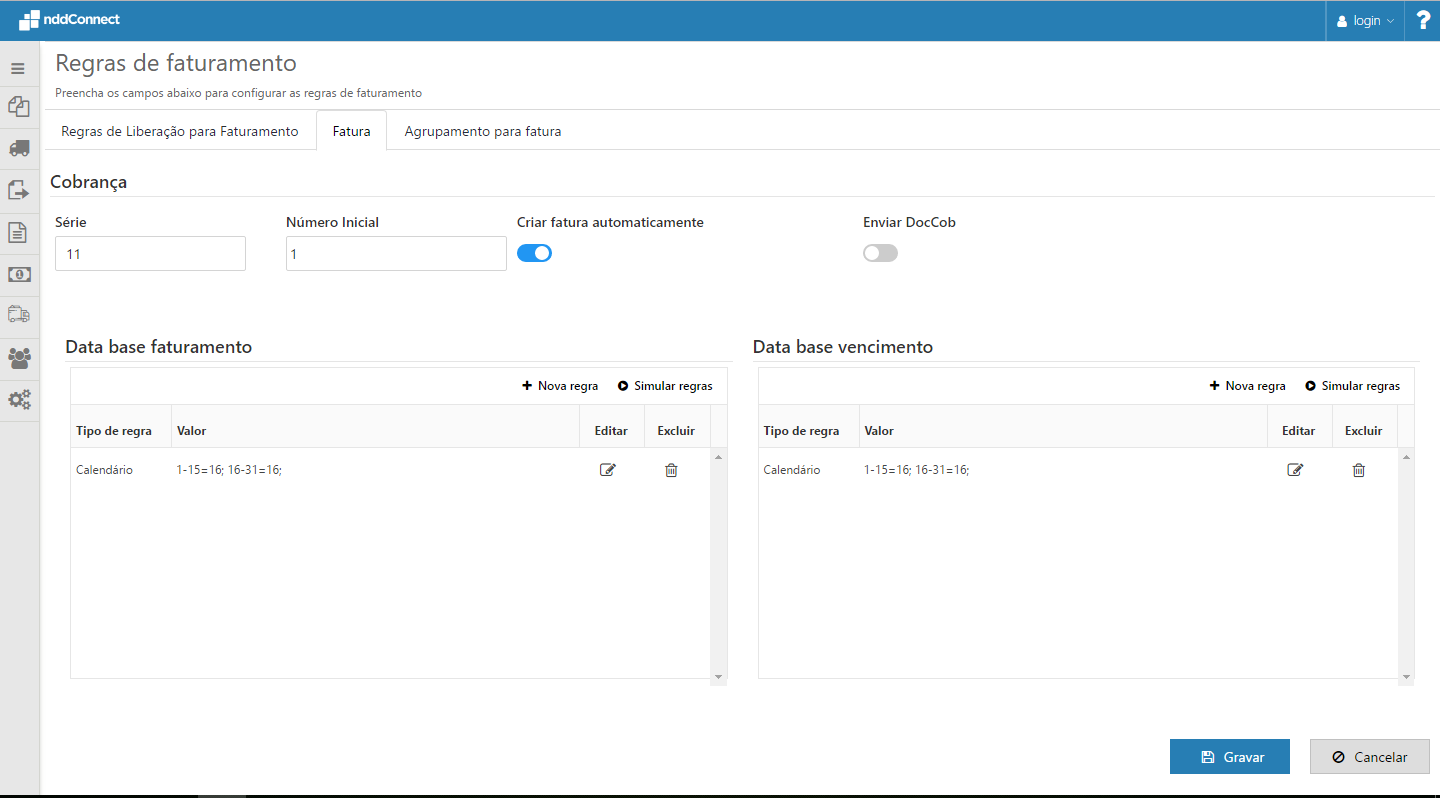Screen dimensions: 1440x798
Task: Open the money bill icon in the sidebar
Action: [19, 274]
